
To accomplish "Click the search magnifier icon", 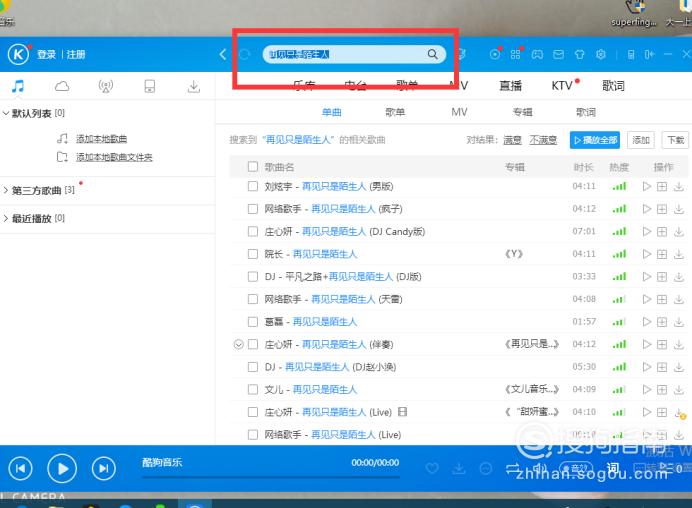I will 432,54.
